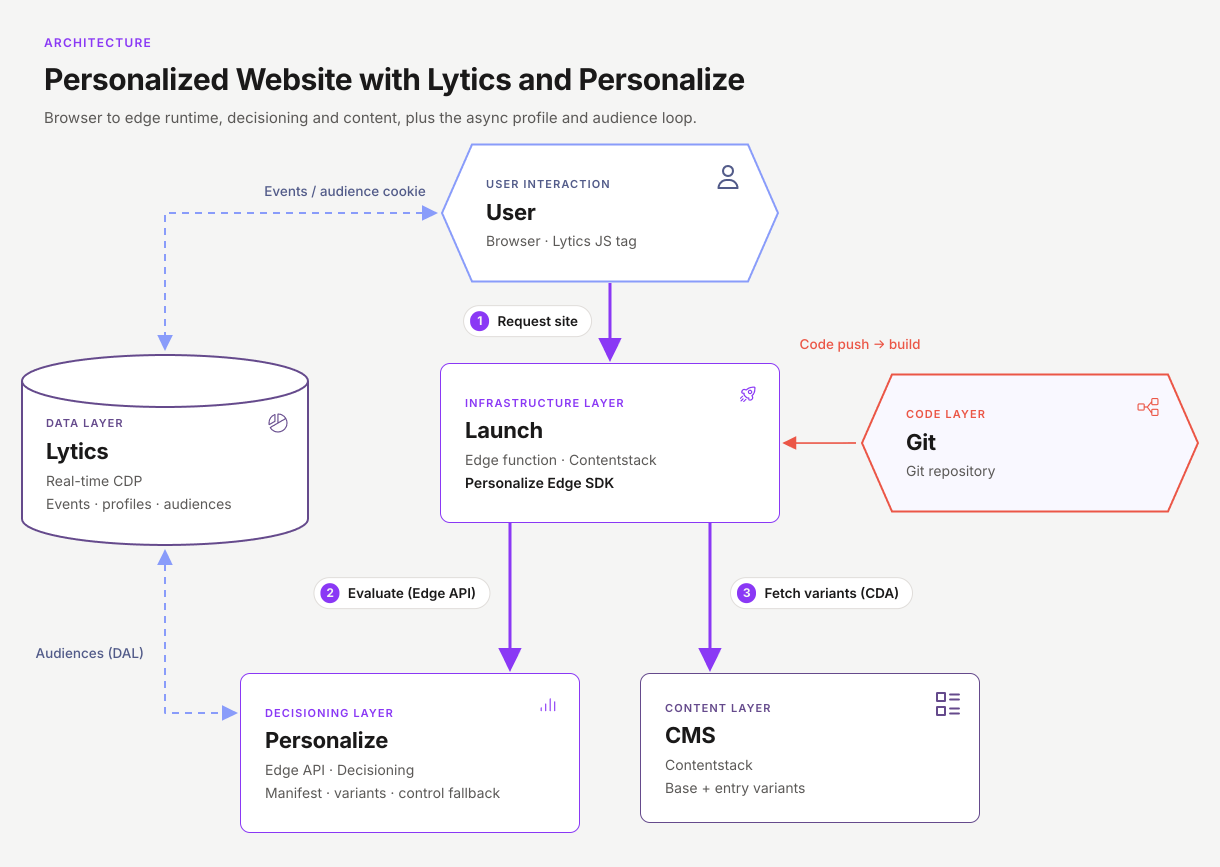Click the 'Lytics' node title
1220x867 pixels.
click(x=77, y=451)
